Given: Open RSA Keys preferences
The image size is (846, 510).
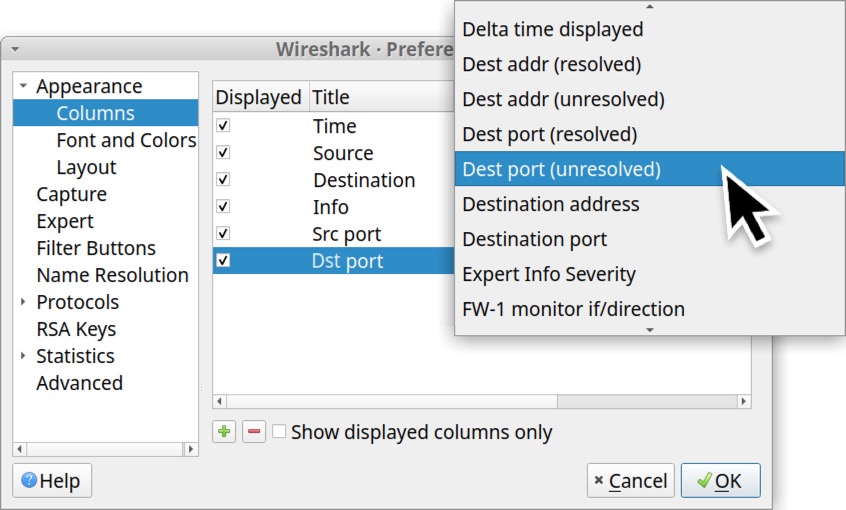Looking at the screenshot, I should click(76, 329).
